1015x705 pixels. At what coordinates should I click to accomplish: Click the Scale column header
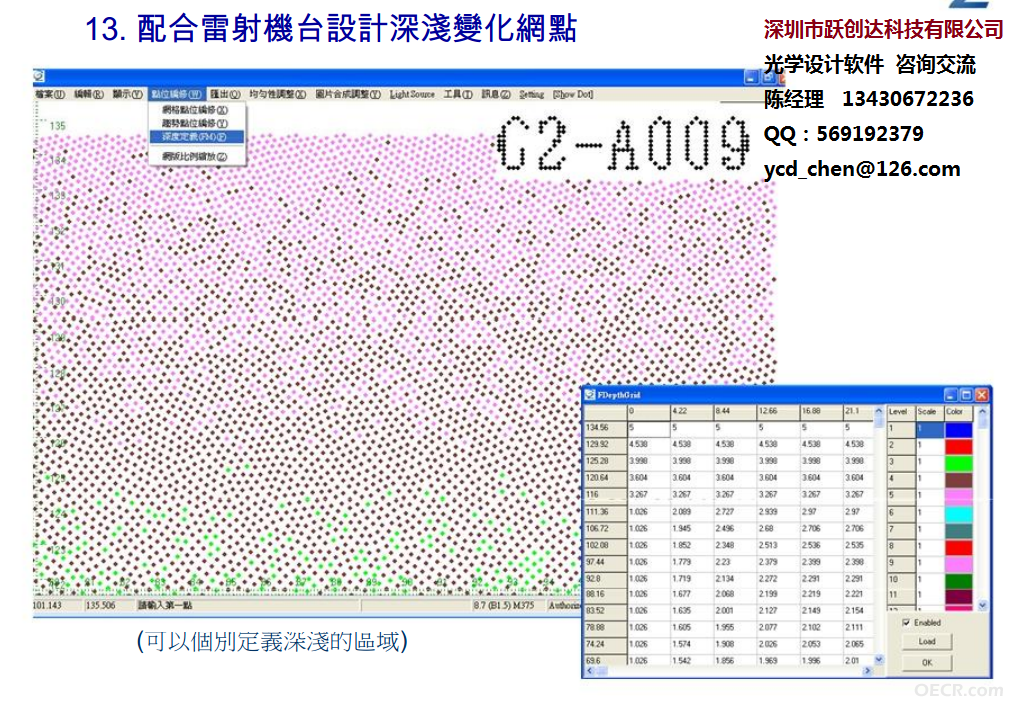point(930,412)
